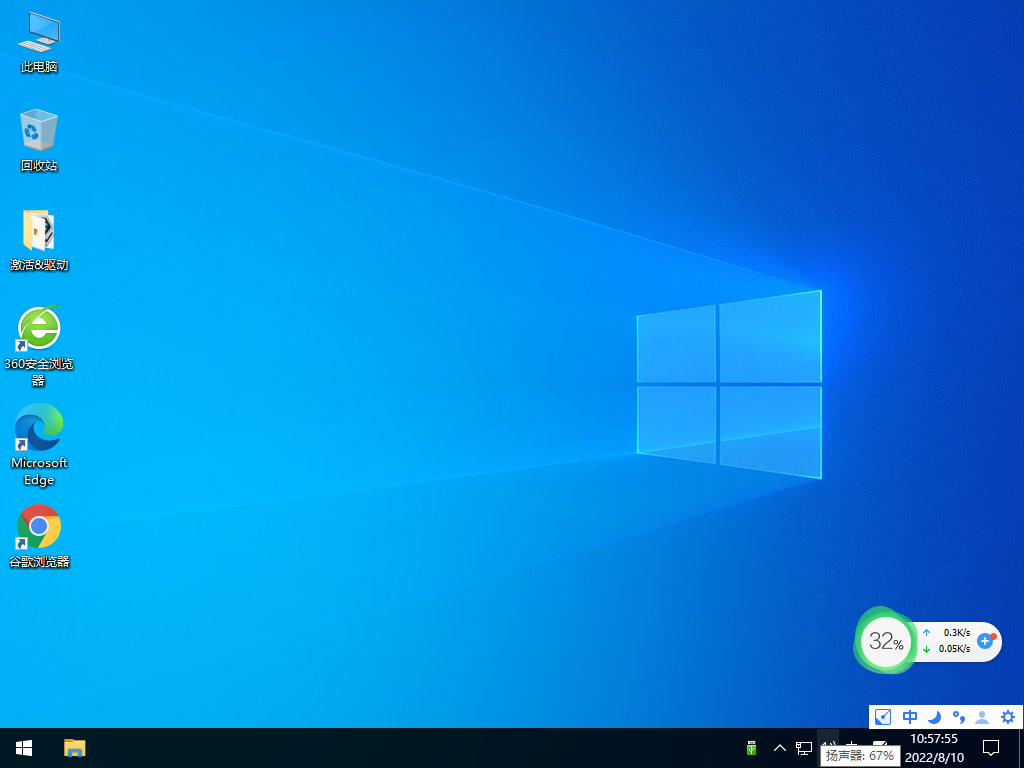Open the Action Center notifications
Screen dimensions: 1024x768
[x=991, y=748]
